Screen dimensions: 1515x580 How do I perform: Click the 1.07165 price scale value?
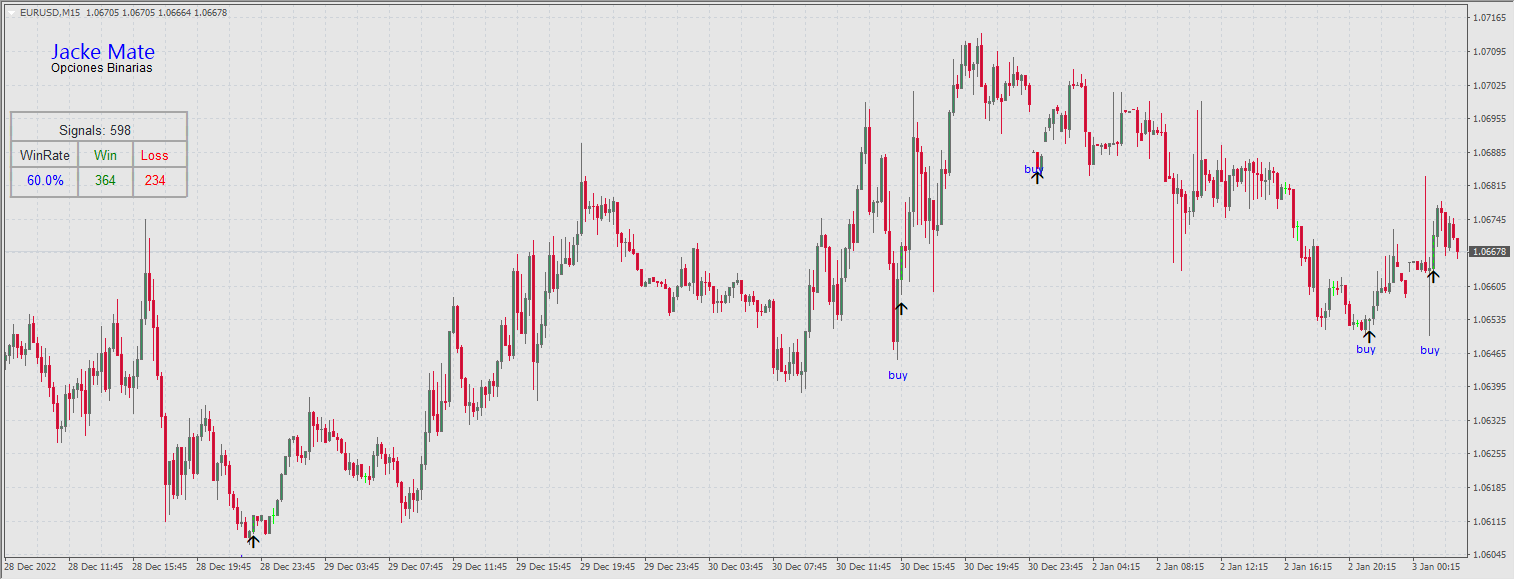(x=1491, y=17)
